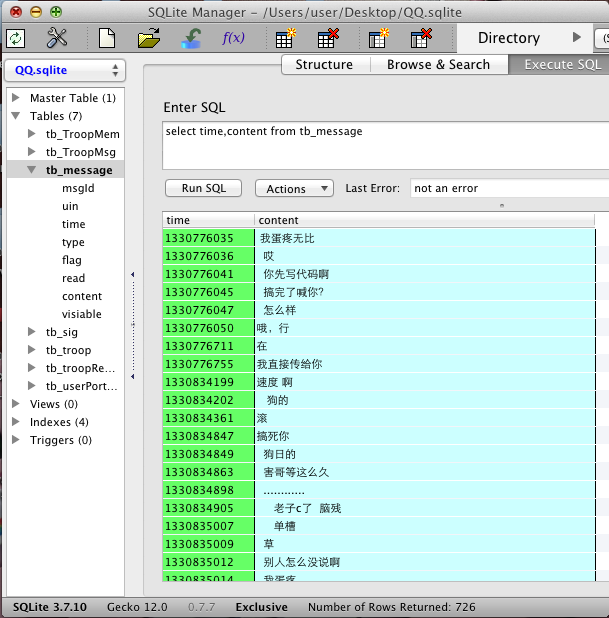
Task: Open user-defined functions f(x) icon
Action: pyautogui.click(x=233, y=38)
